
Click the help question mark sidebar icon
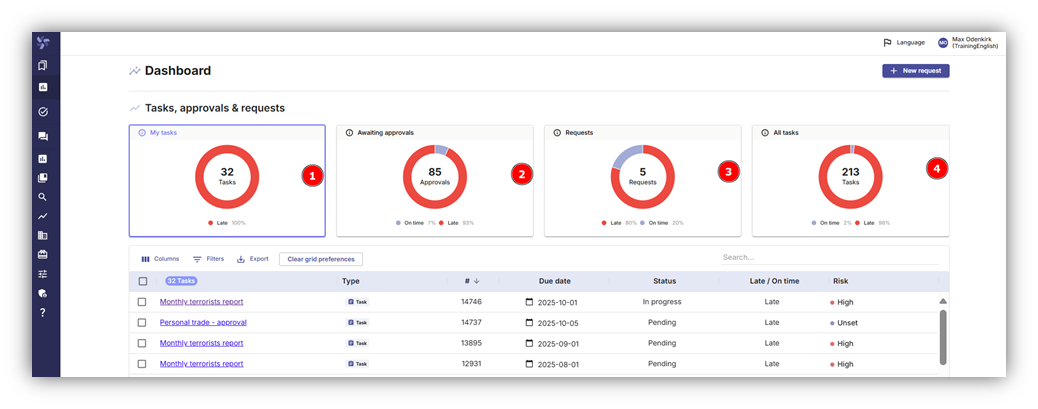[43, 312]
